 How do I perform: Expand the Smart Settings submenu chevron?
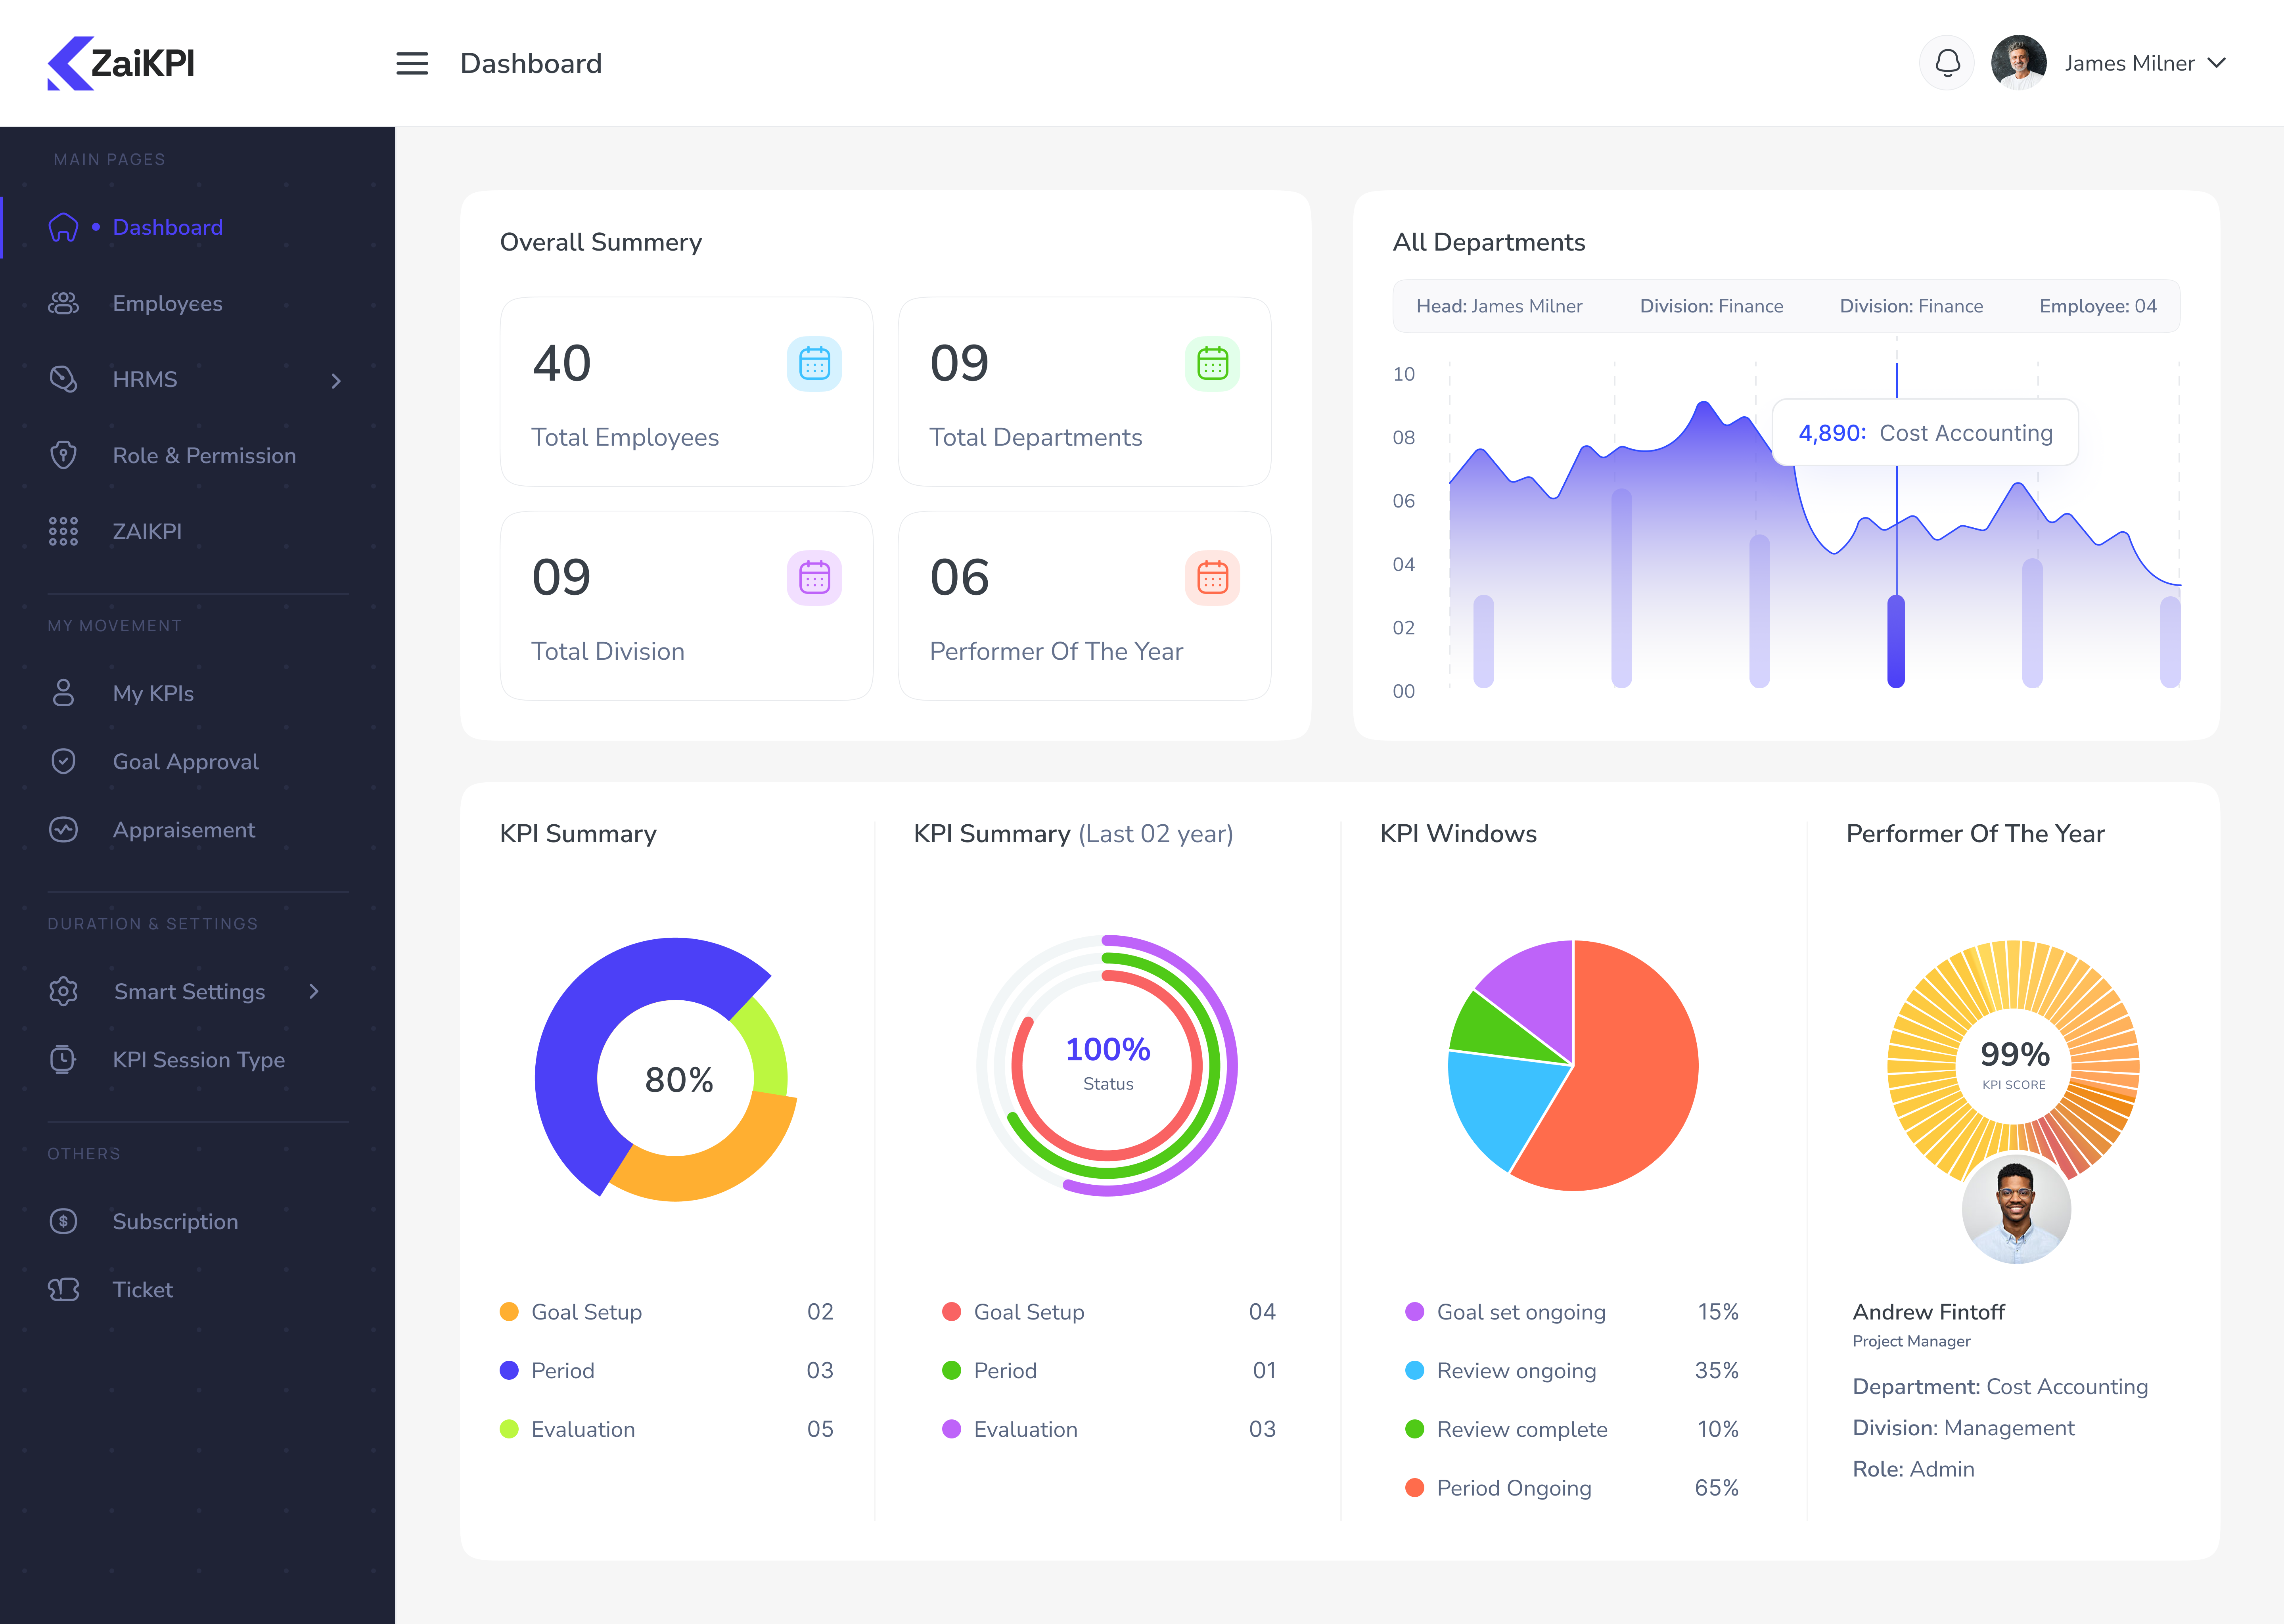pyautogui.click(x=314, y=991)
